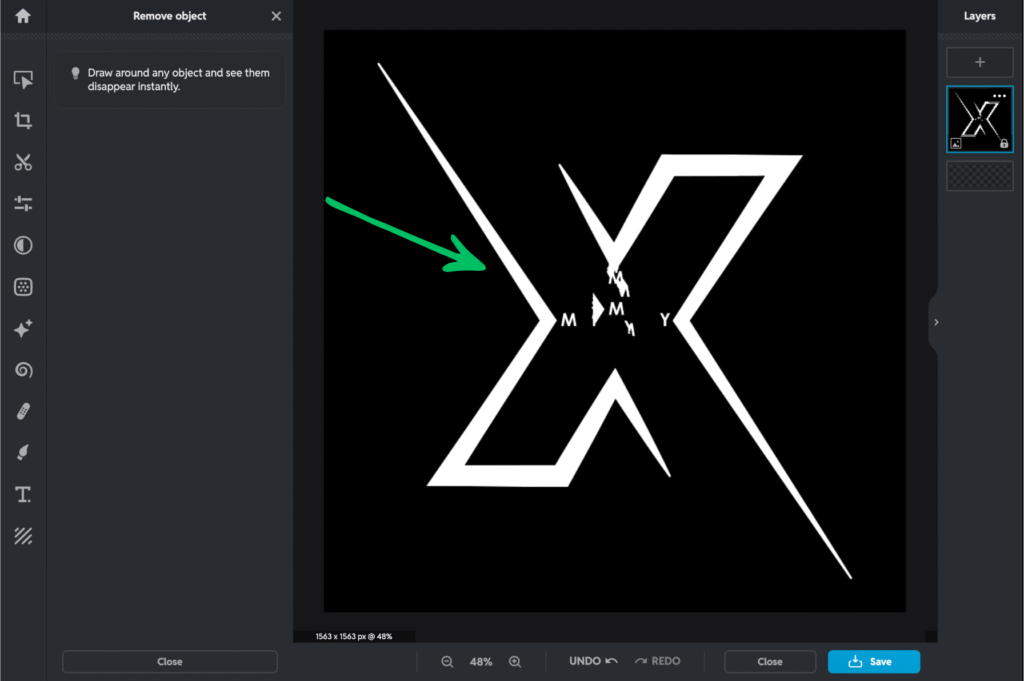Open the Cutout scissors tool
The width and height of the screenshot is (1024, 681).
(23, 163)
